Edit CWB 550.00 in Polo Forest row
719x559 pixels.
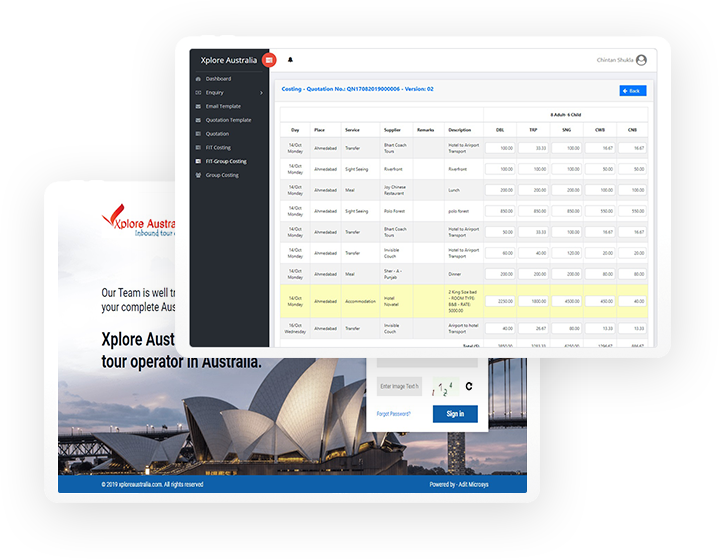pyautogui.click(x=600, y=211)
